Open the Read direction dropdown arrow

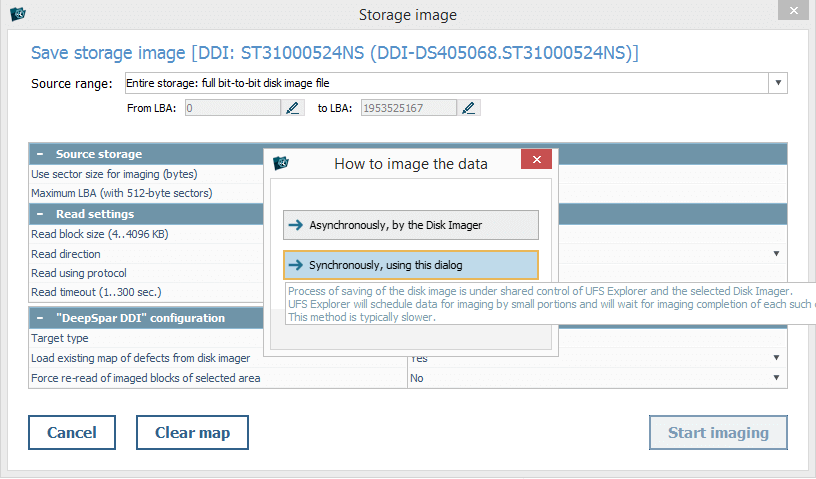coord(776,254)
